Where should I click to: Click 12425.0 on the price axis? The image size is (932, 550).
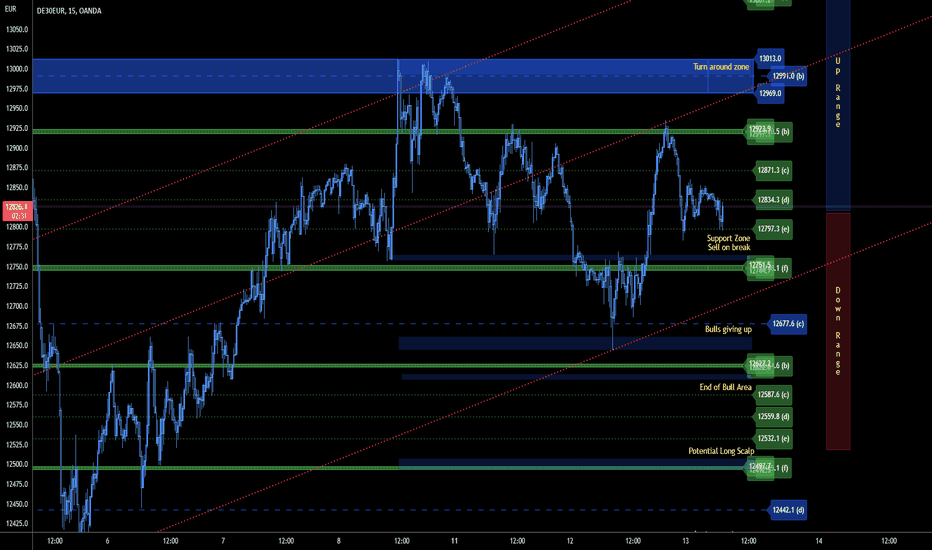click(17, 524)
